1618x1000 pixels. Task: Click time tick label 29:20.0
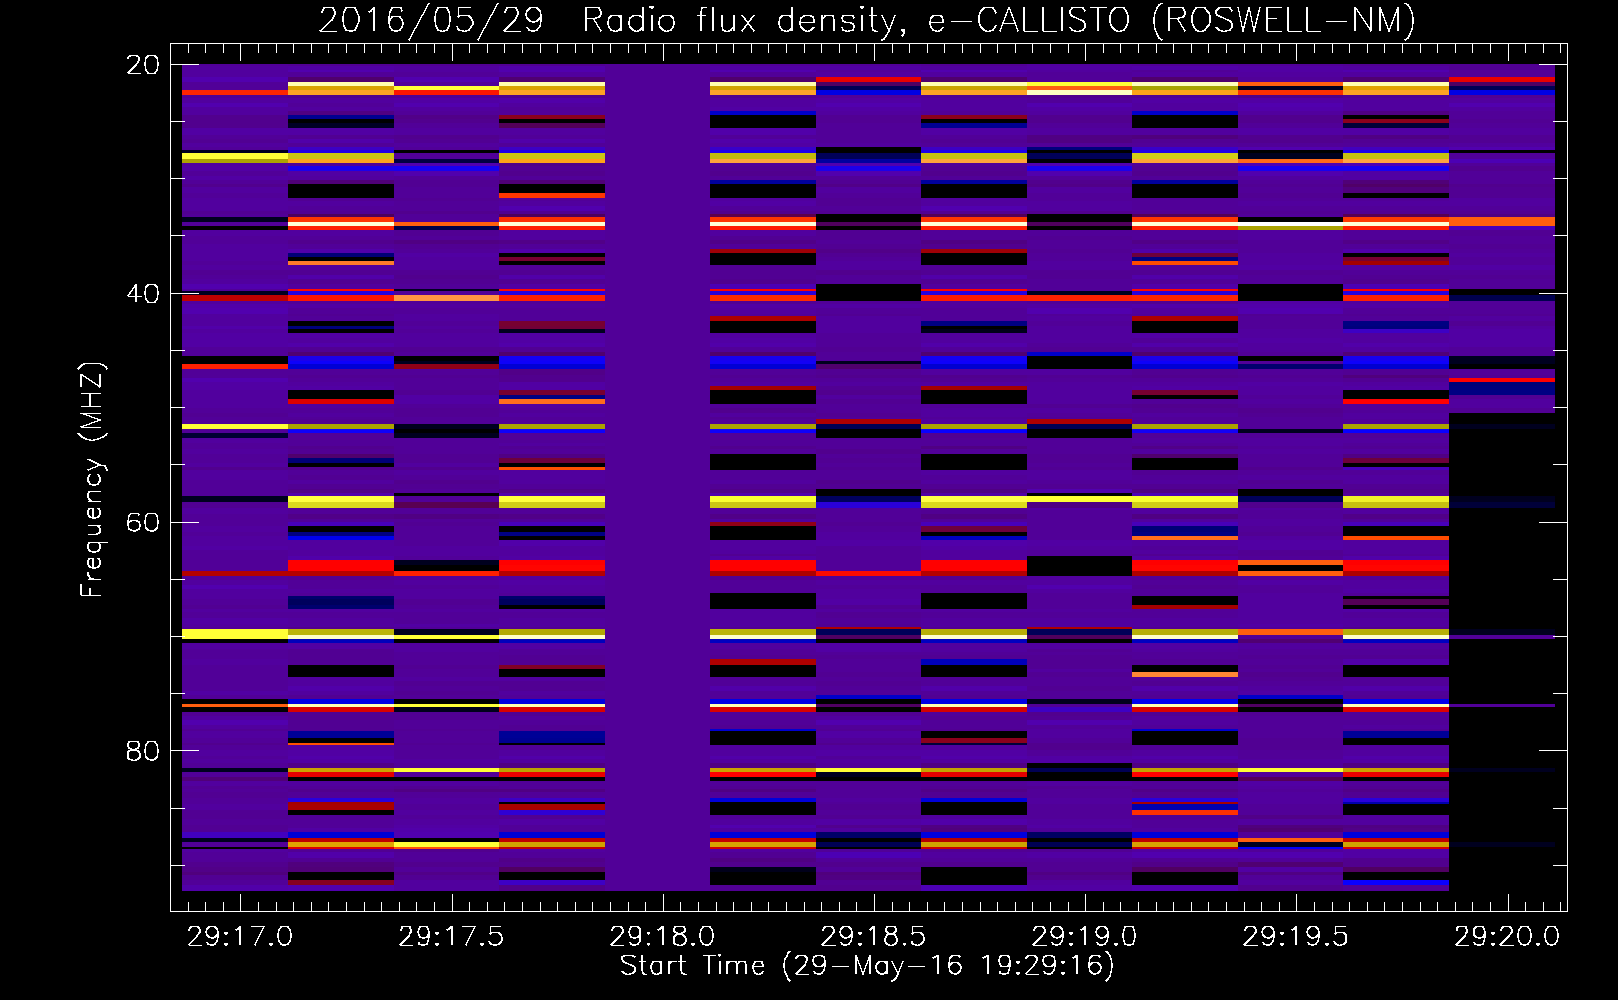[1506, 937]
